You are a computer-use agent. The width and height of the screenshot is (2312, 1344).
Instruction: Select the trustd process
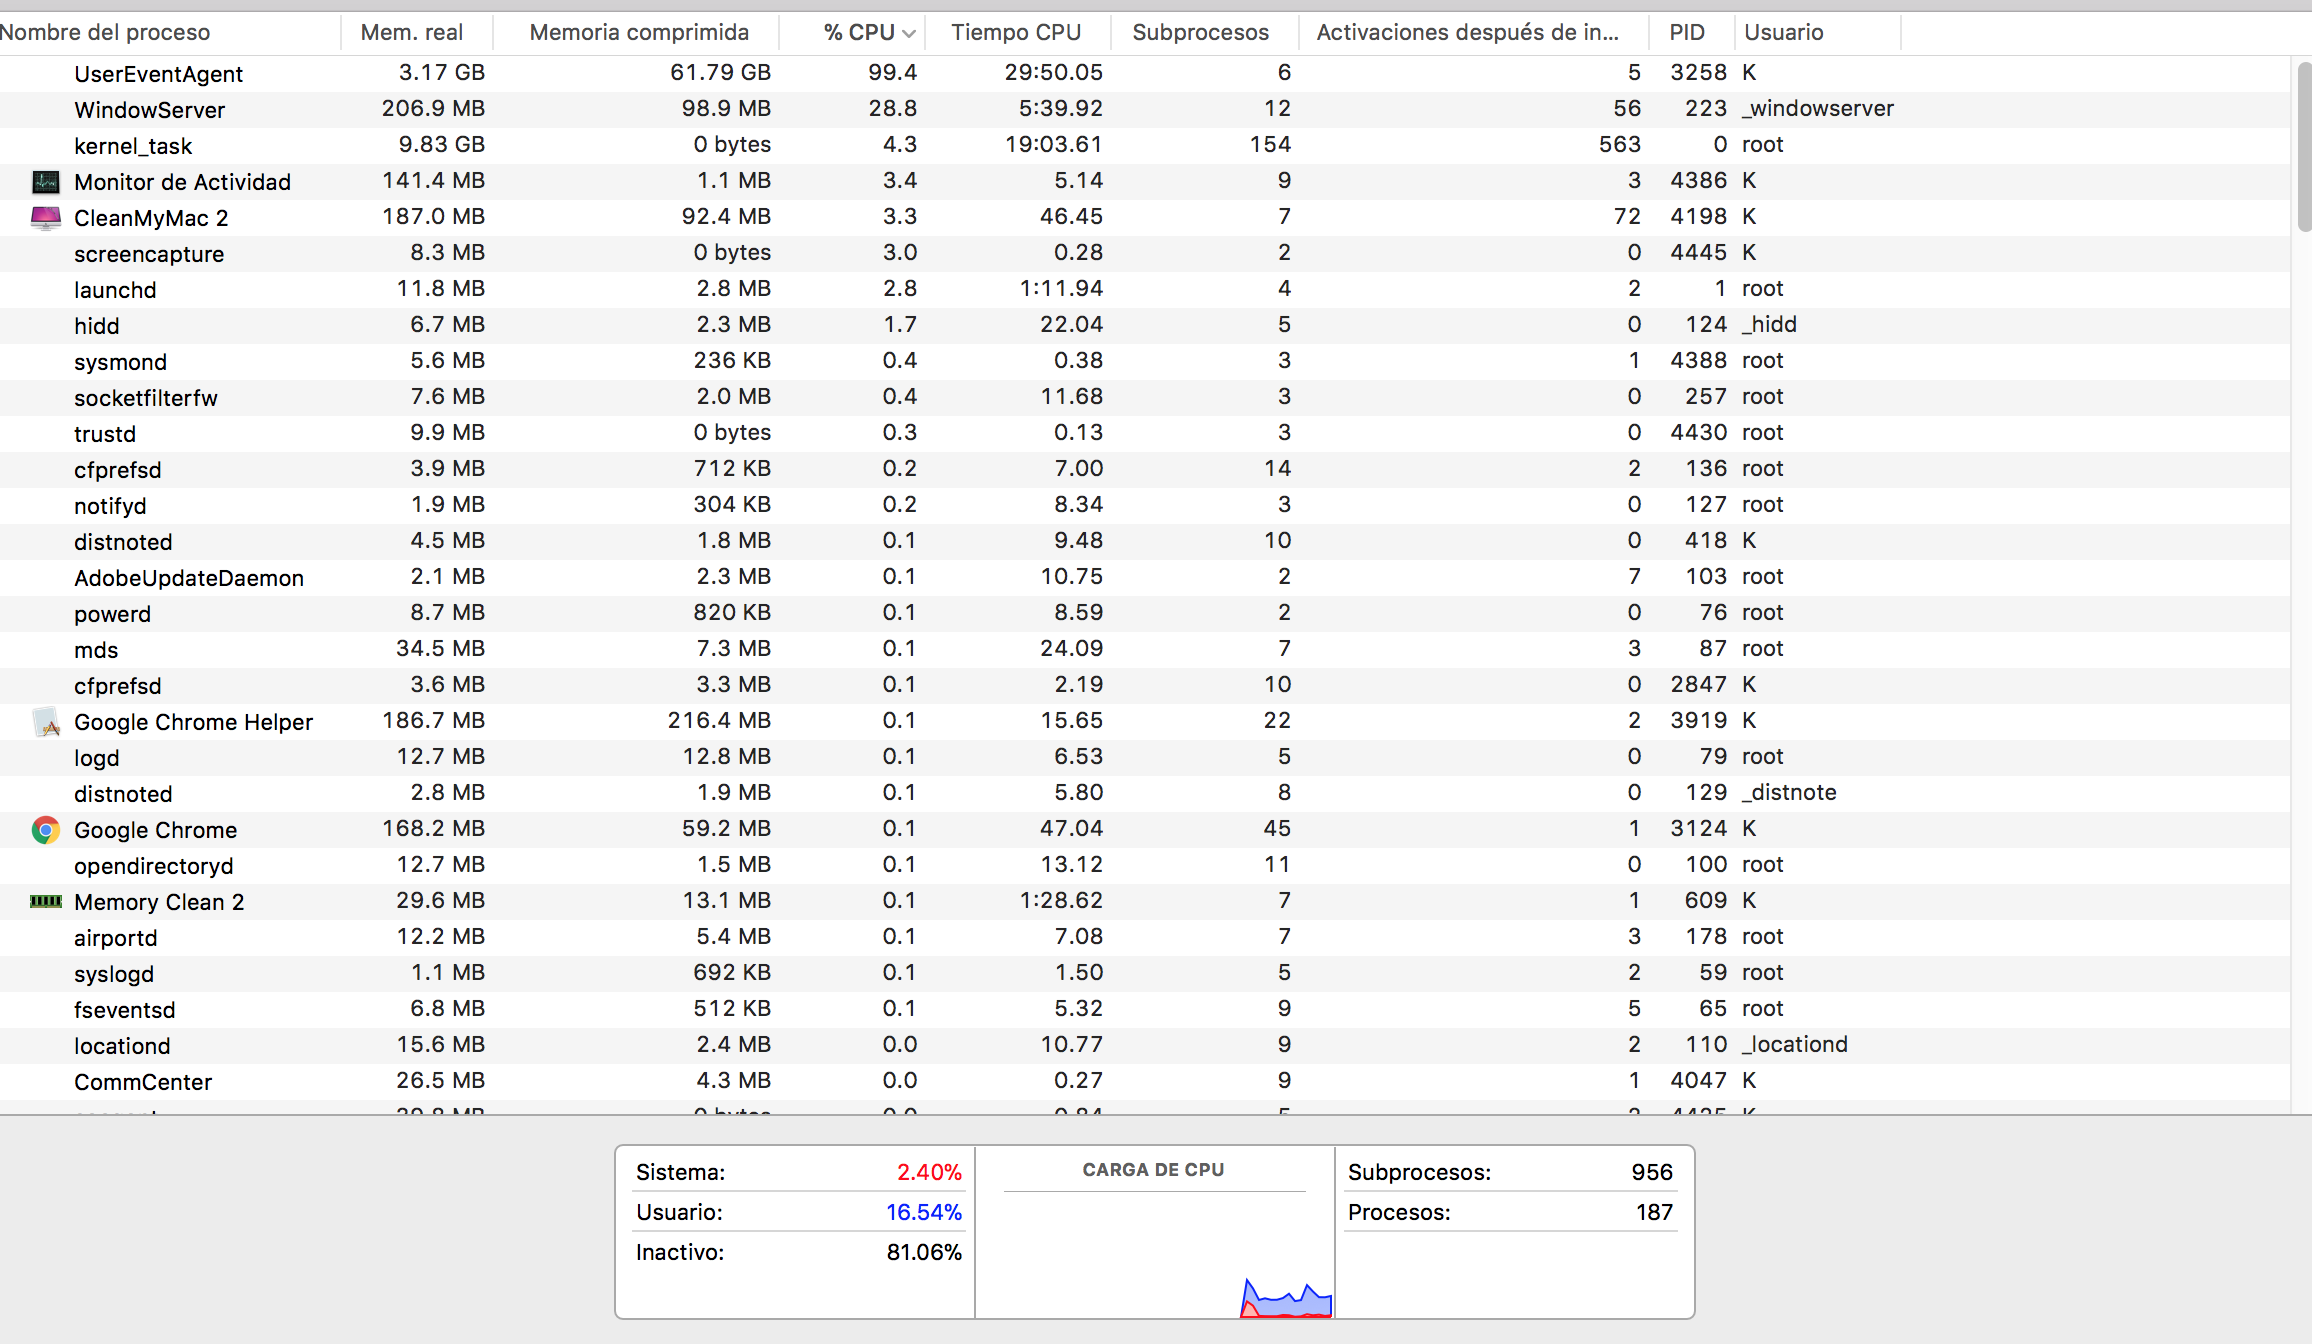pyautogui.click(x=1145, y=433)
